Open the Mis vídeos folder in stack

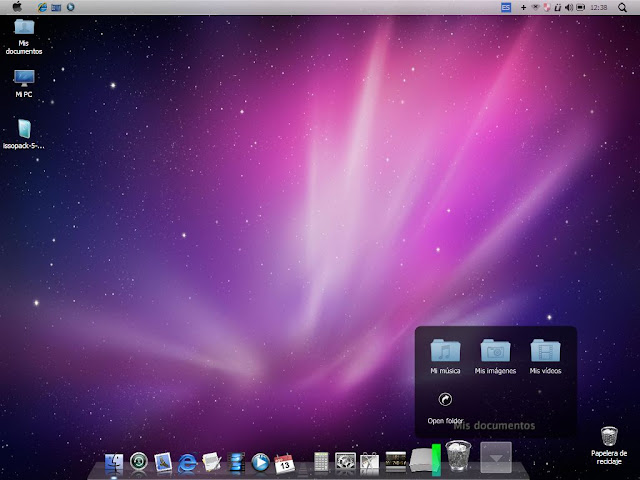click(545, 356)
